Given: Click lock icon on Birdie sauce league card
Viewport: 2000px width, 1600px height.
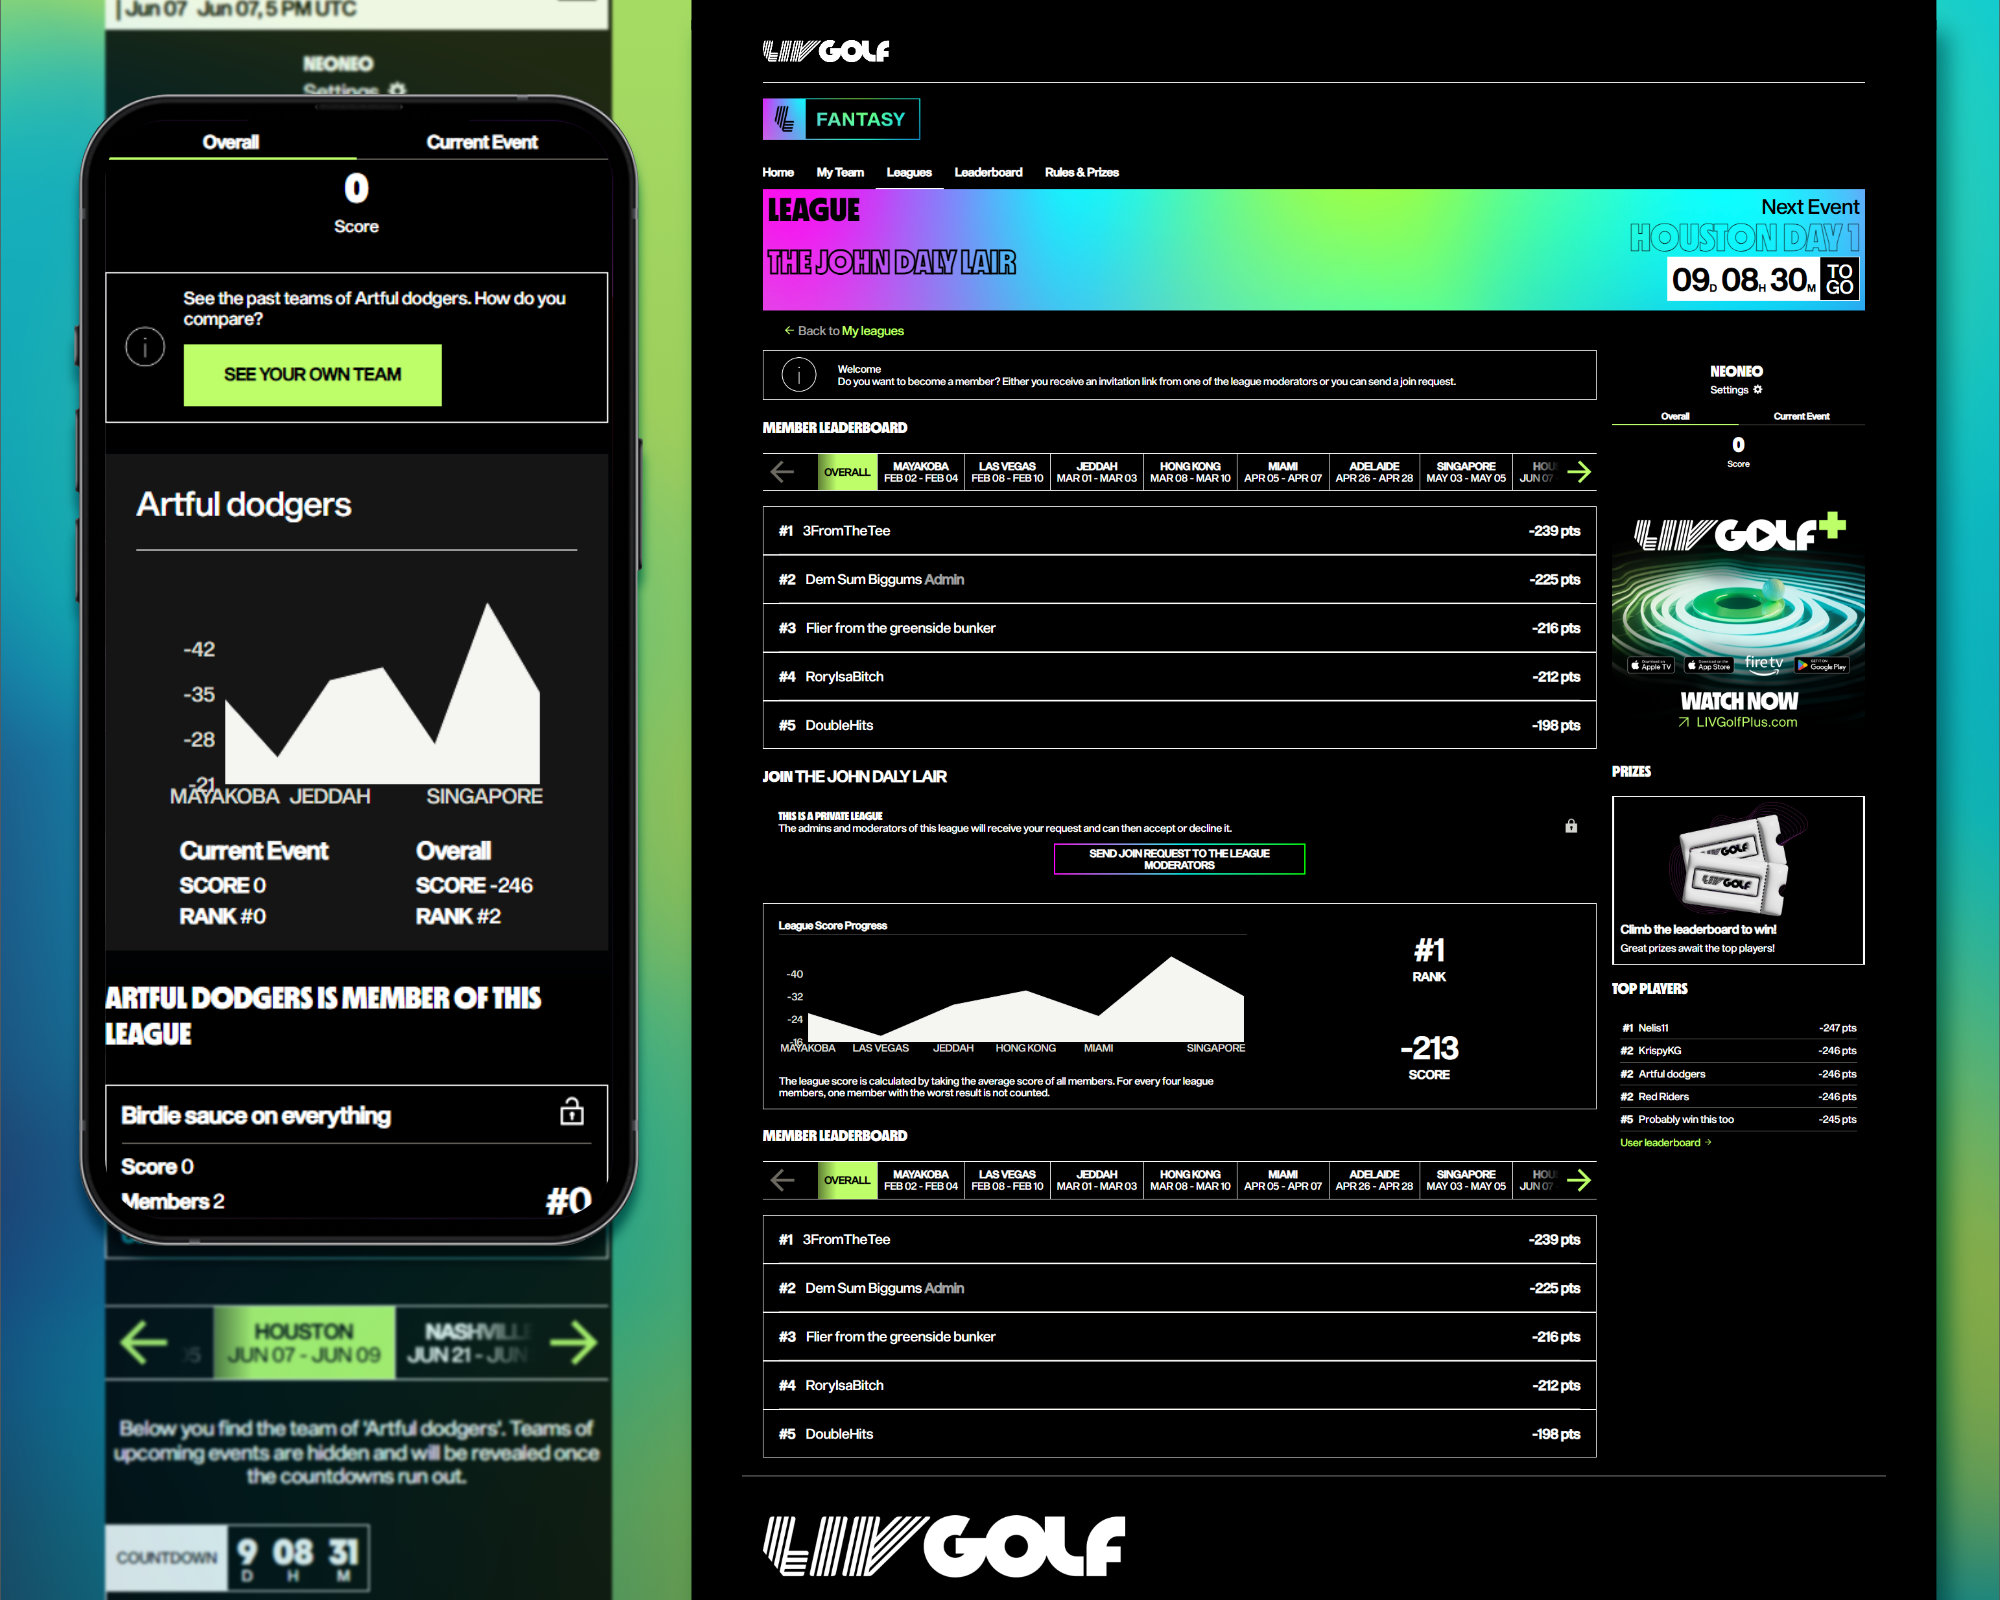Looking at the screenshot, I should click(572, 1111).
